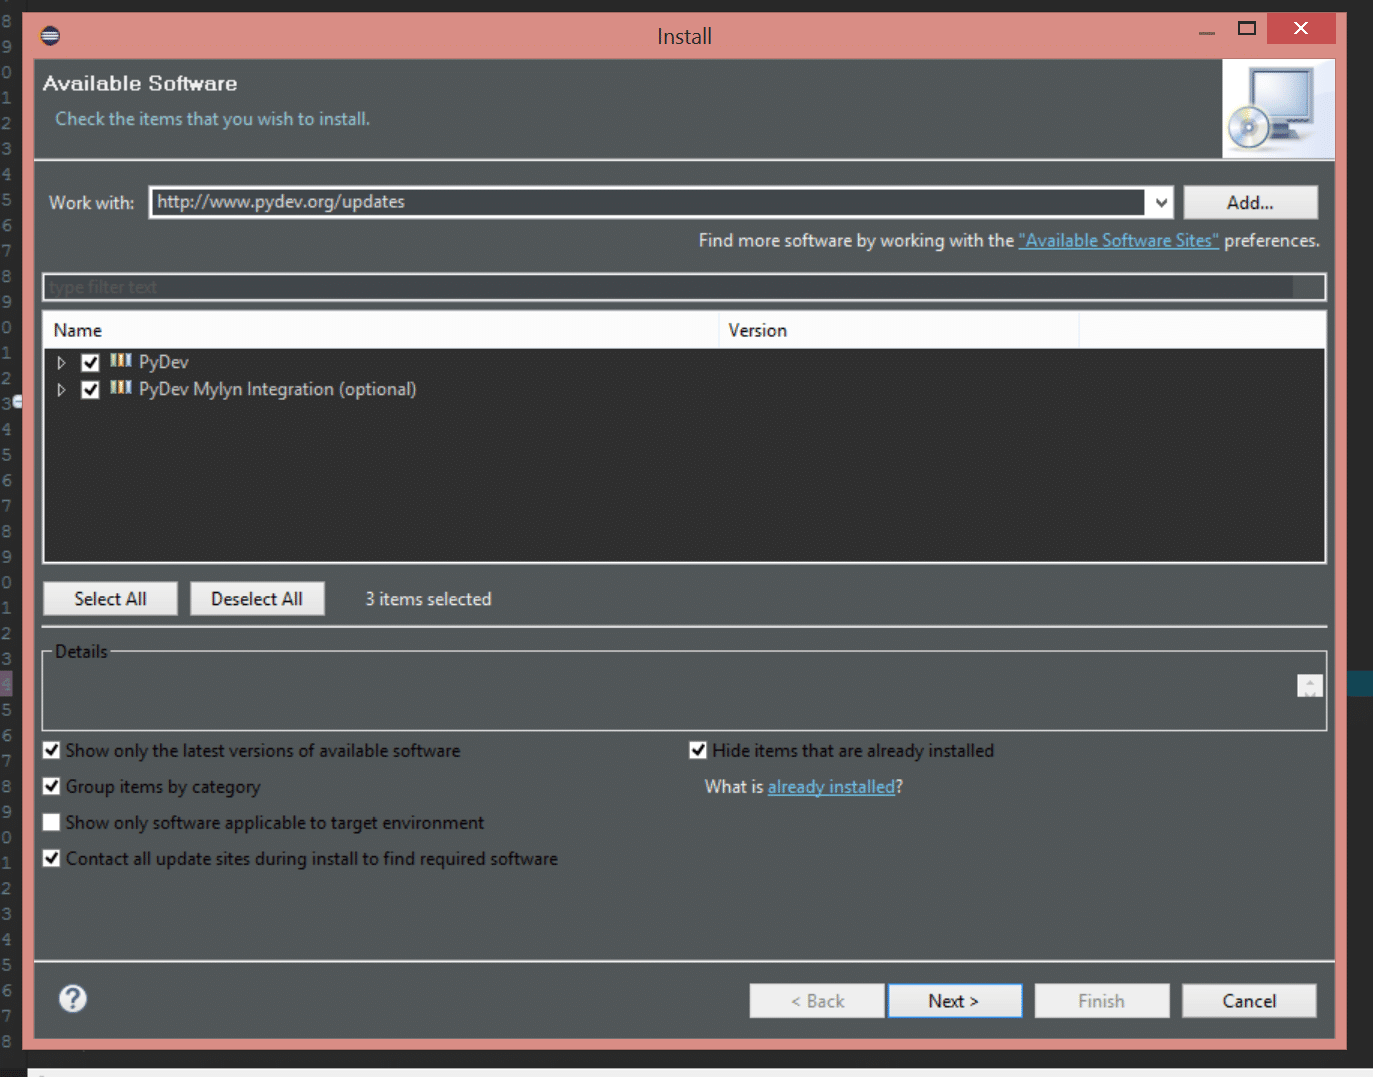Click the disabled < Back button

coord(817,1001)
